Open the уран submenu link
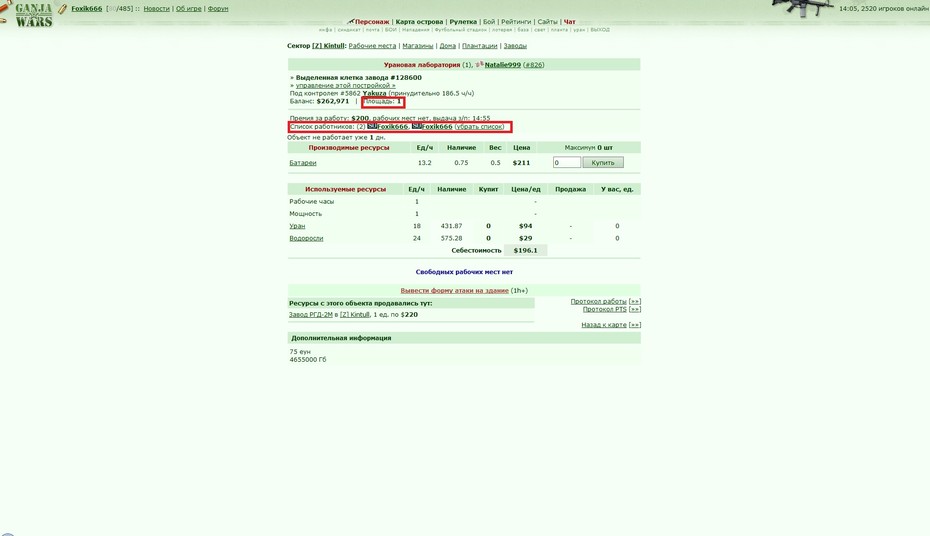 (579, 30)
